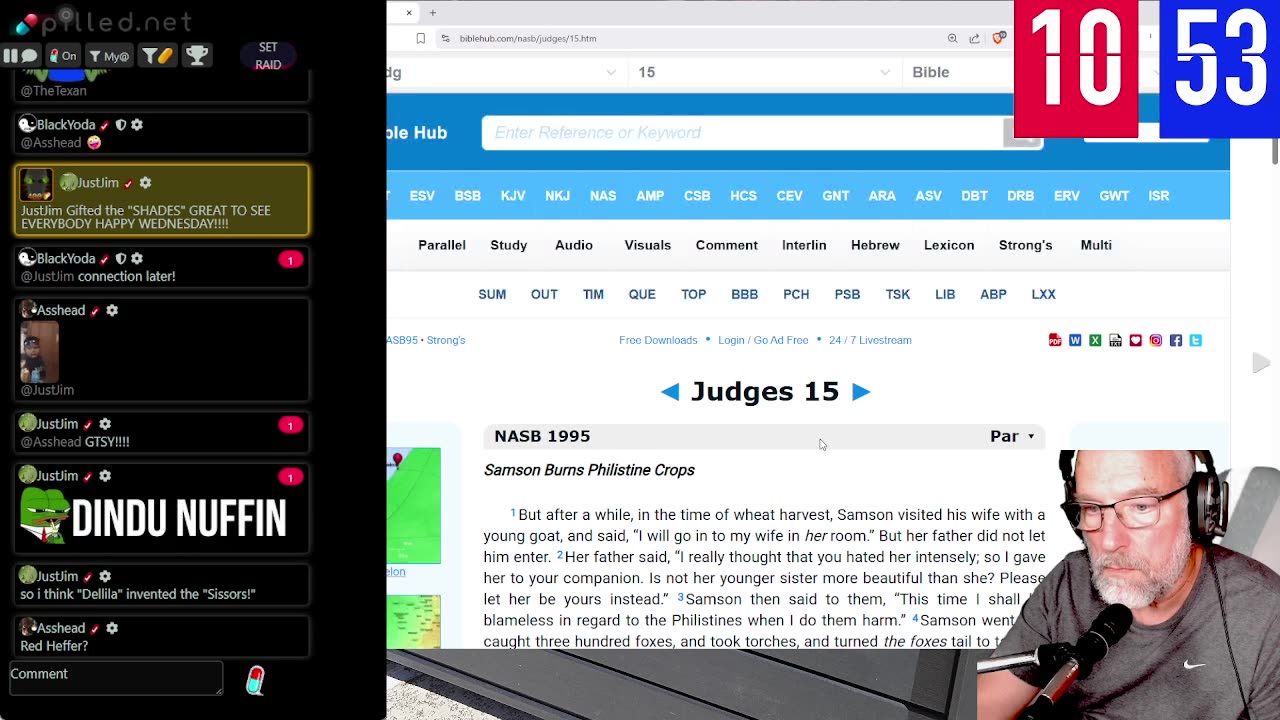Open gear on BlackYoda's 'connection later' message
This screenshot has height=720, width=1280.
[x=137, y=259]
